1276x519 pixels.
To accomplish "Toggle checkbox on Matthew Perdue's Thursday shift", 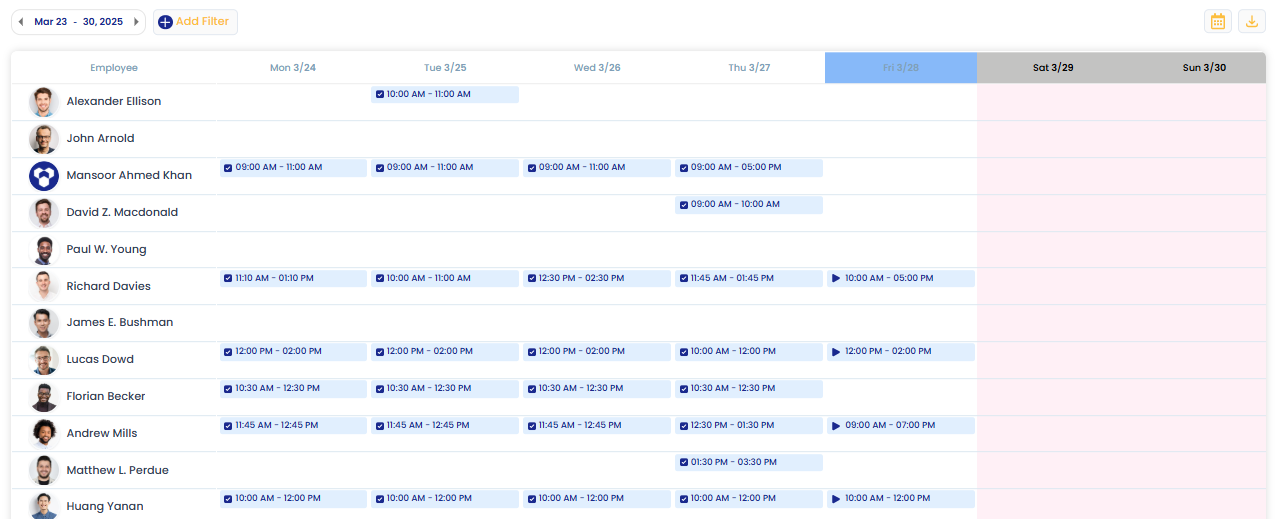I will [684, 463].
